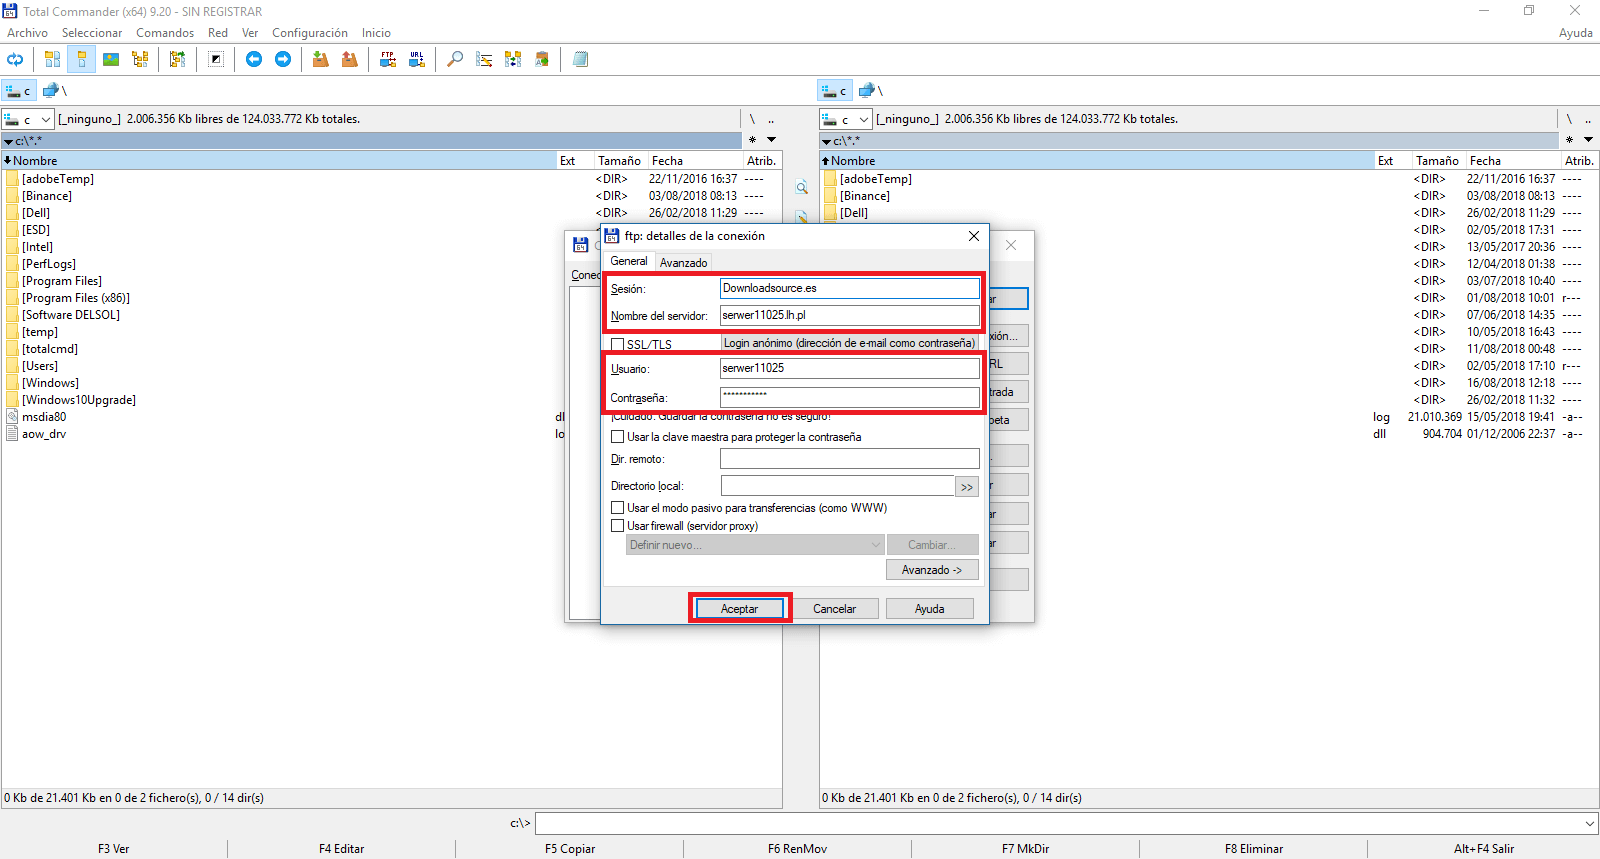Click the unpack files icon

349,59
